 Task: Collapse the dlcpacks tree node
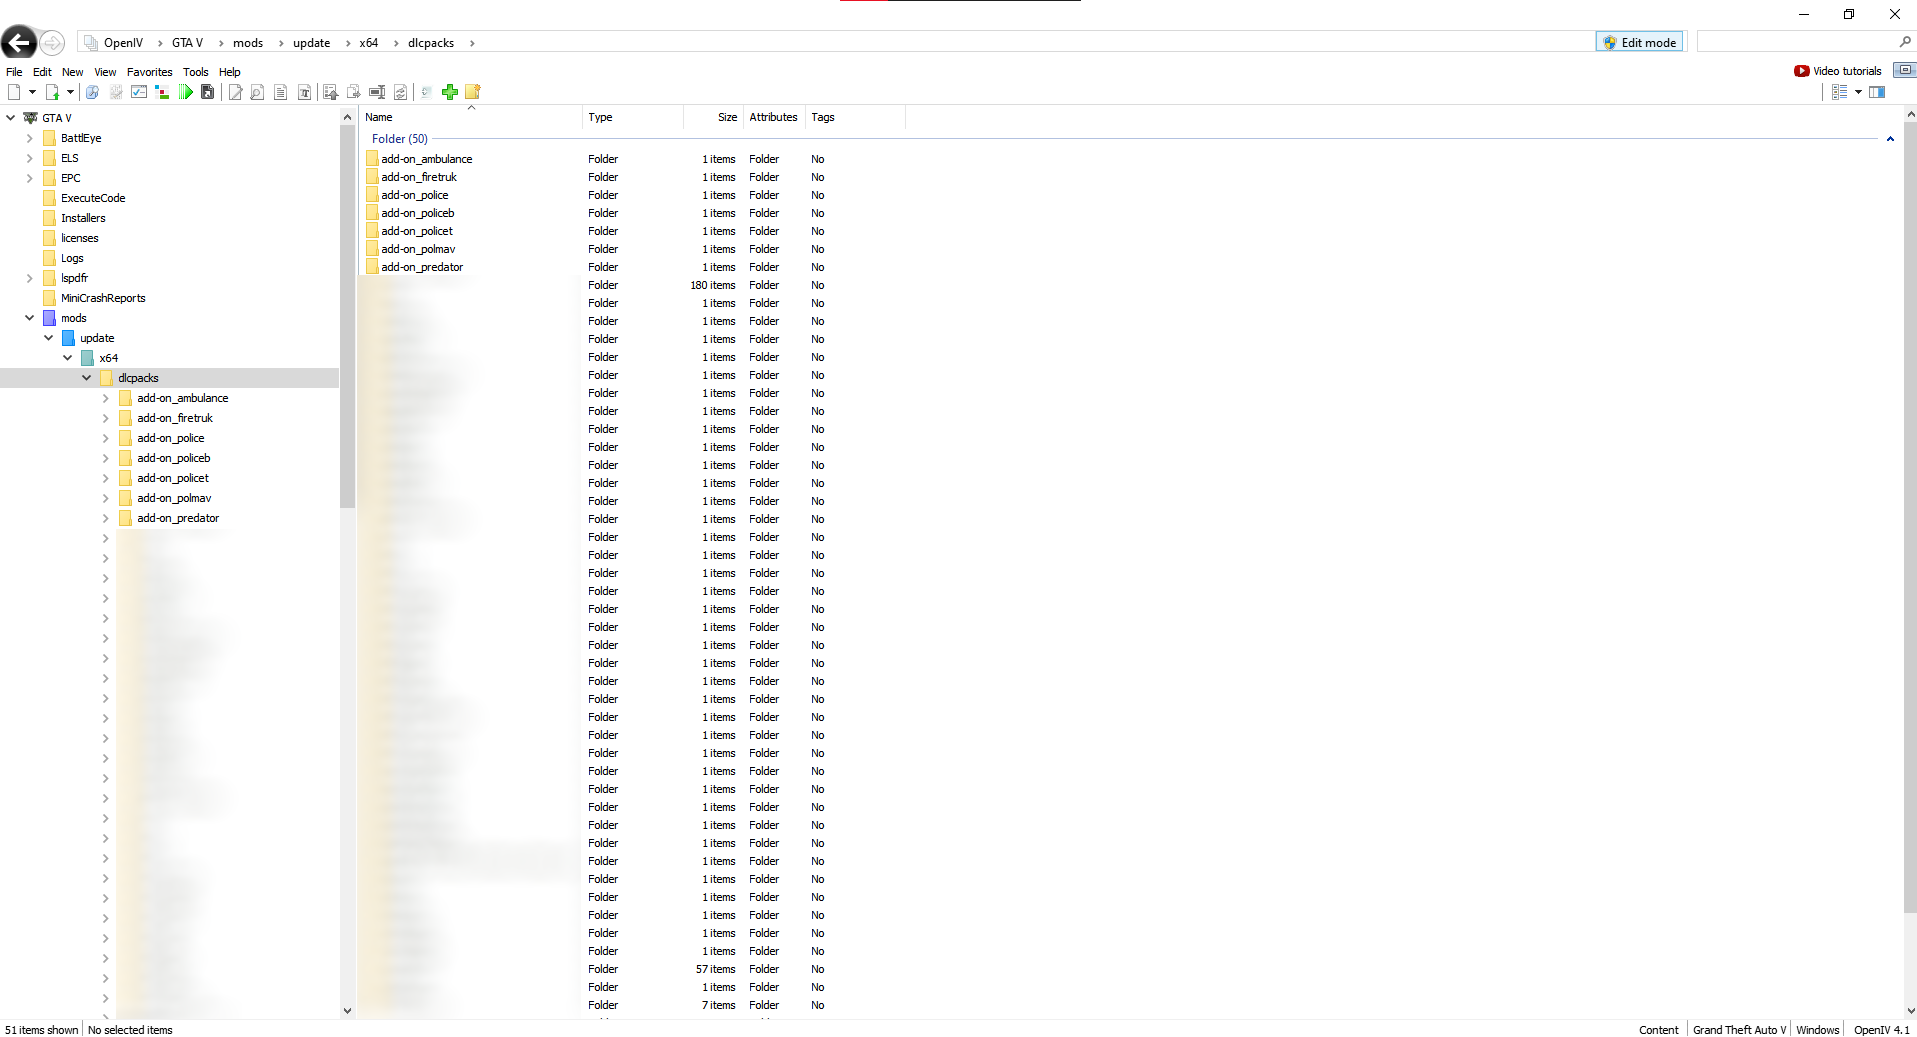[87, 378]
